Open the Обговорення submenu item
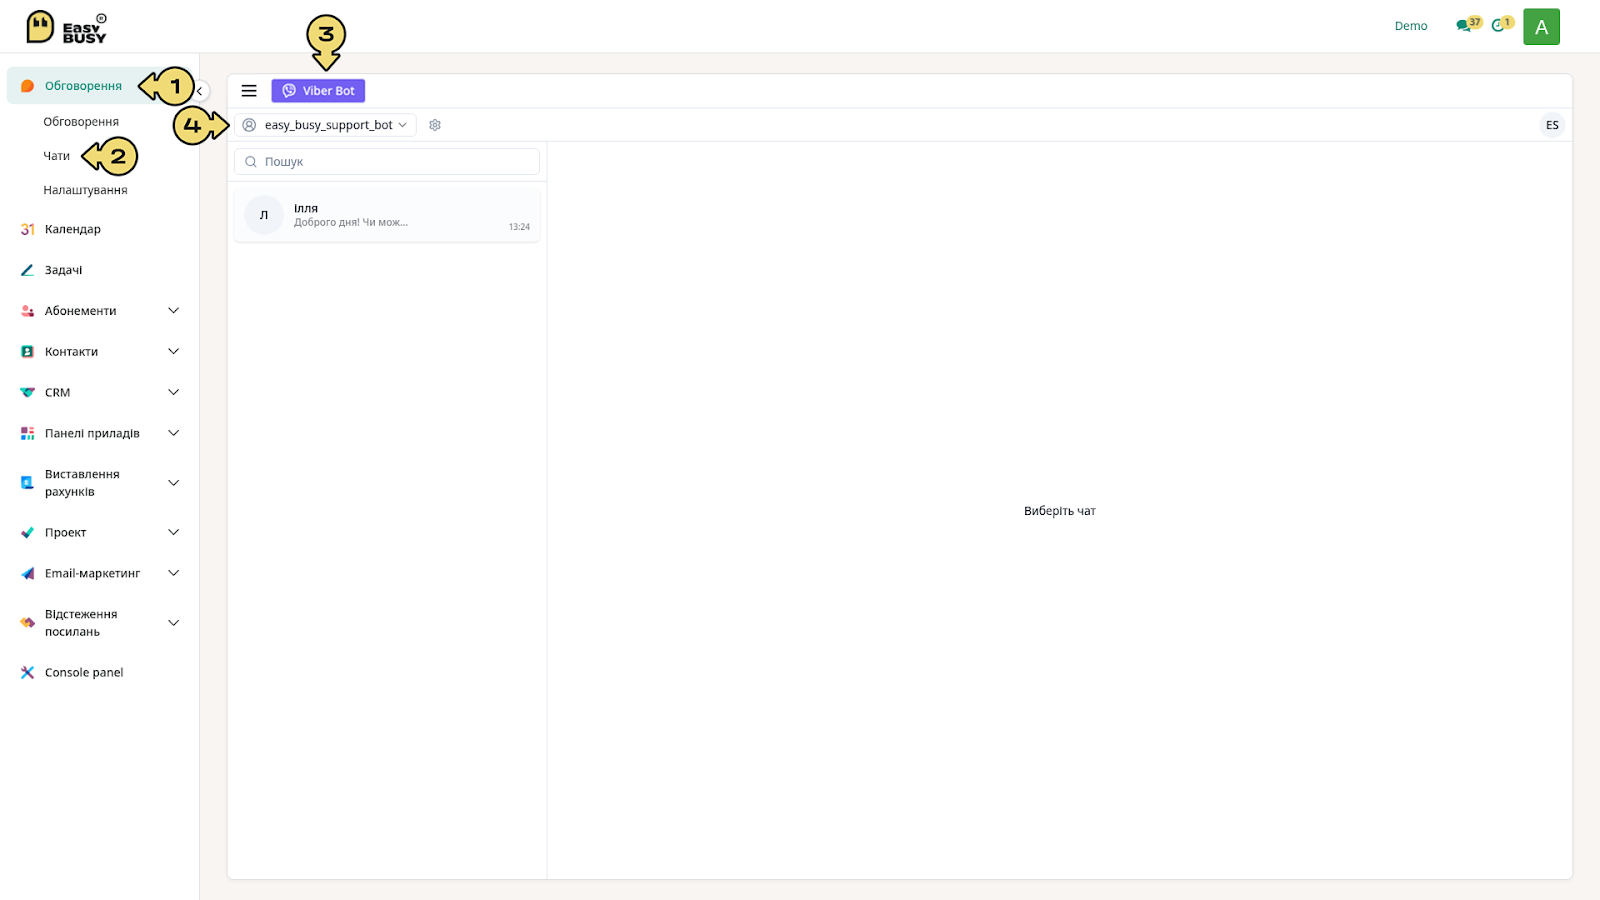 coord(81,122)
